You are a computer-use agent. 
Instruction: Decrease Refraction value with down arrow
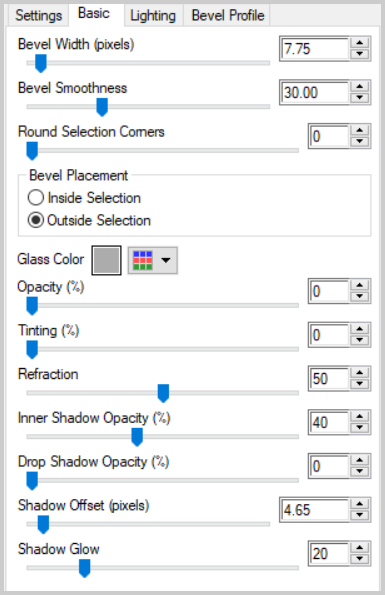(359, 384)
